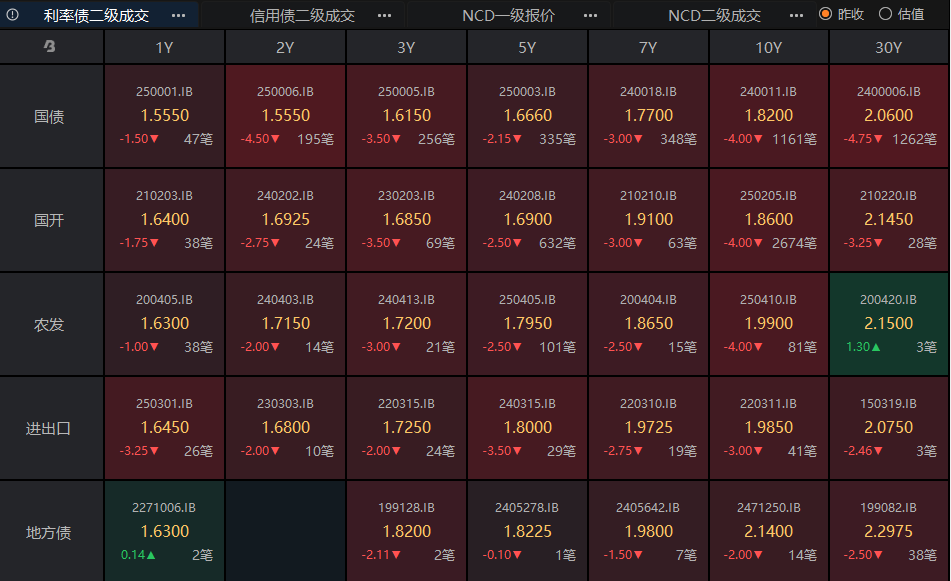
Task: Open the more options dots for 信用债二级成交
Action: (x=385, y=15)
